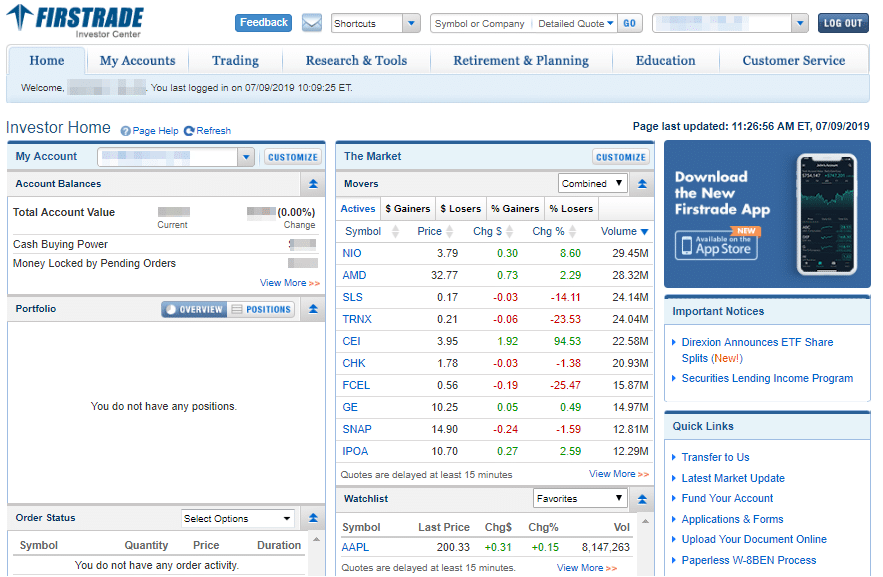
Task: Select the Actives movers tab
Action: (358, 209)
